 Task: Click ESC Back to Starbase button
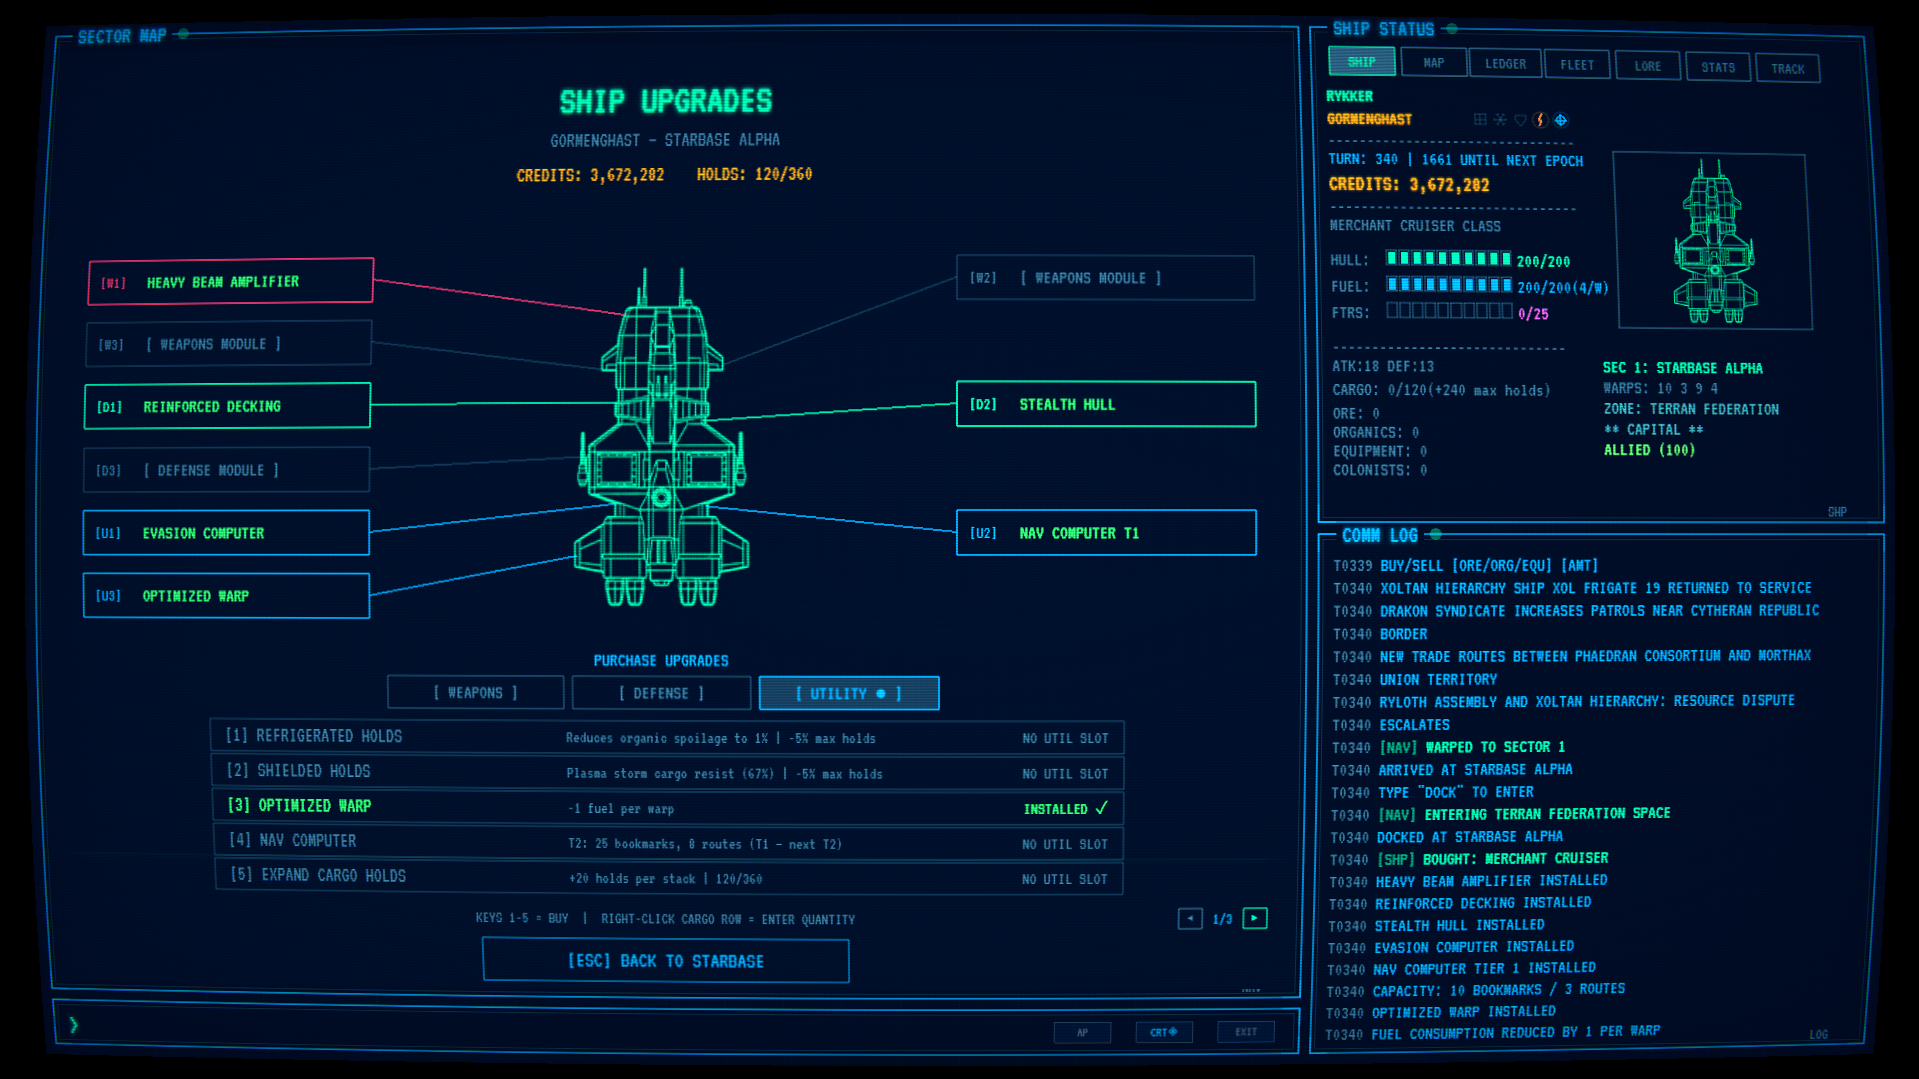(x=666, y=961)
